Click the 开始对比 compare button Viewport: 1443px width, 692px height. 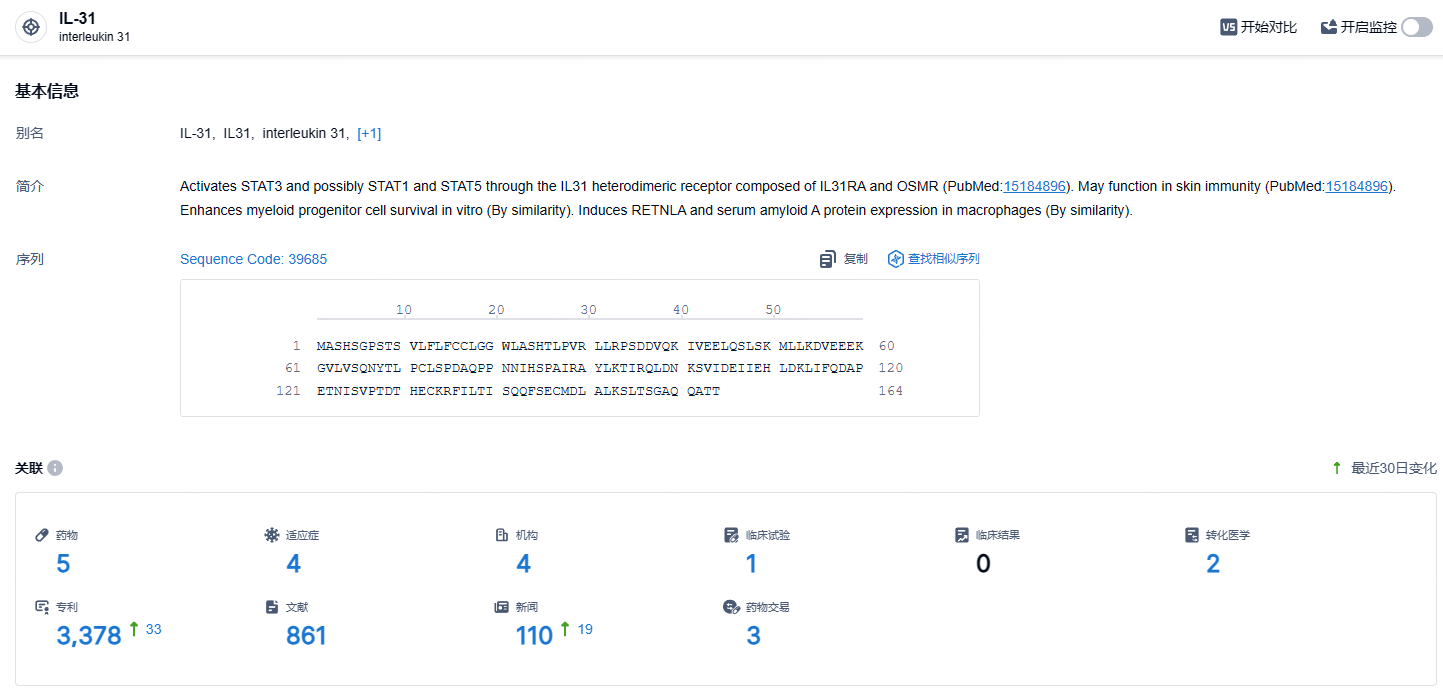click(x=1259, y=27)
